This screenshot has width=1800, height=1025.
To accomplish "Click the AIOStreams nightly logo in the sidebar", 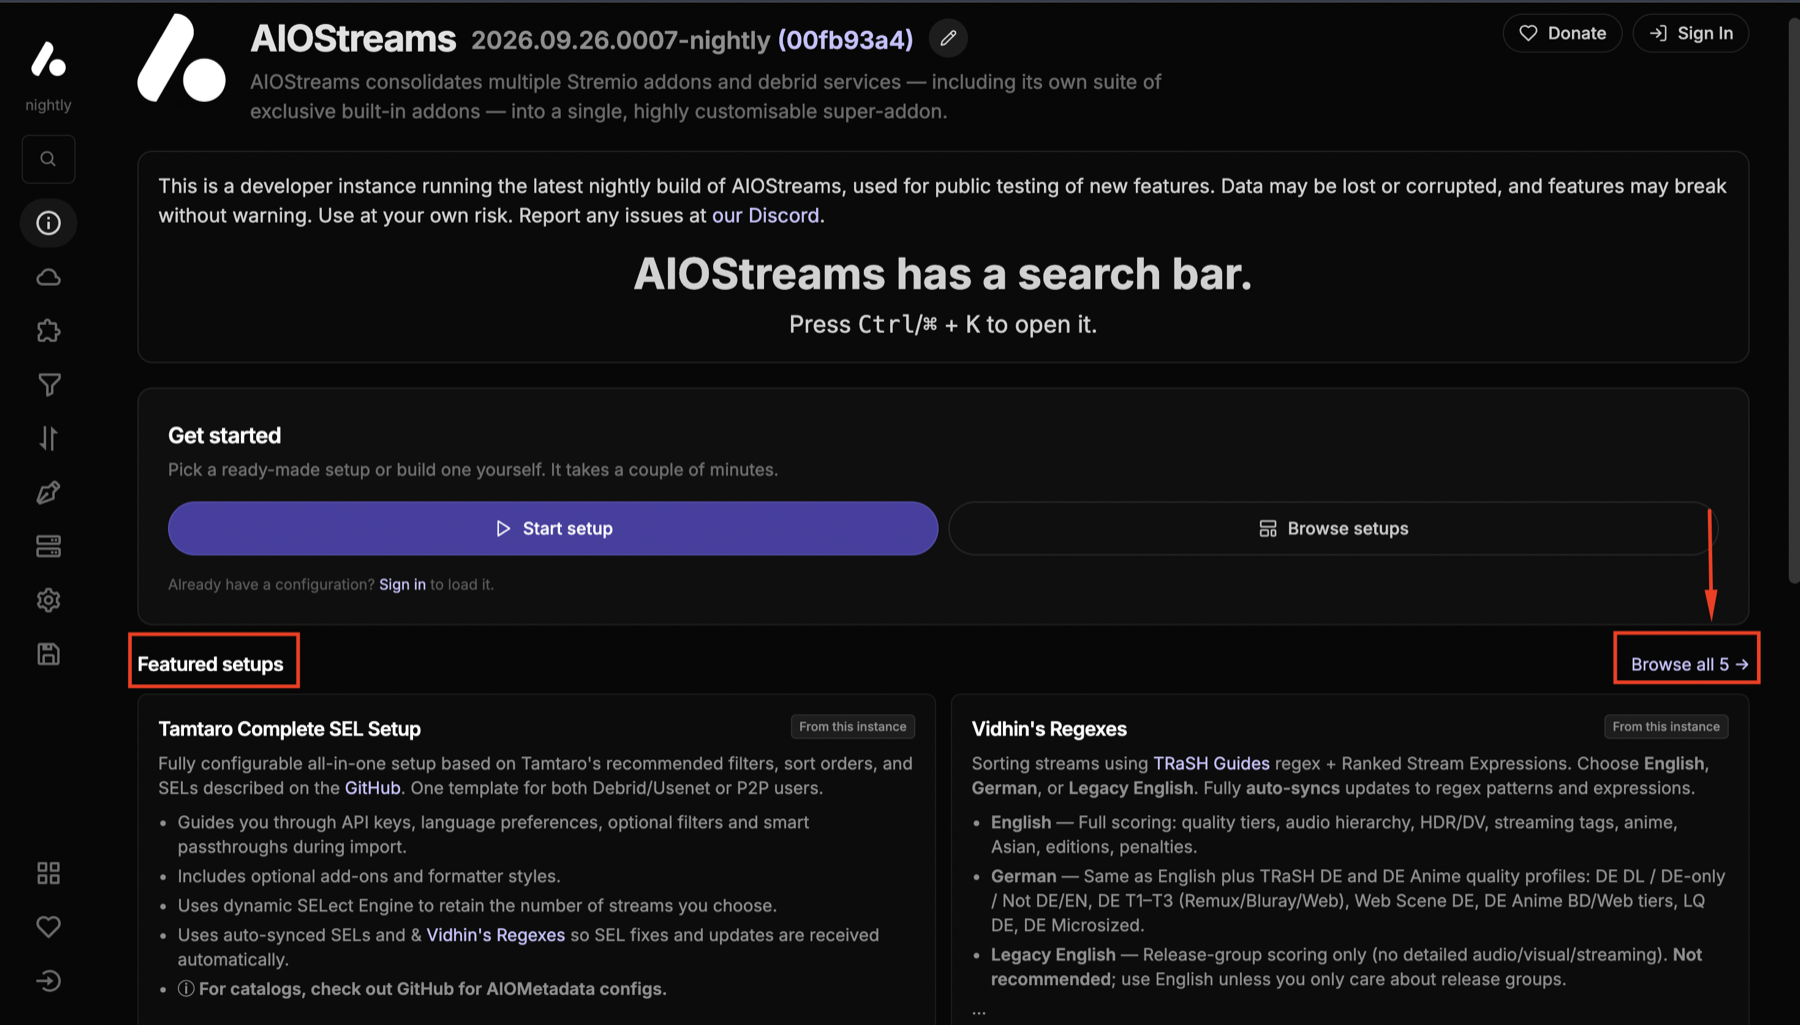I will click(48, 60).
